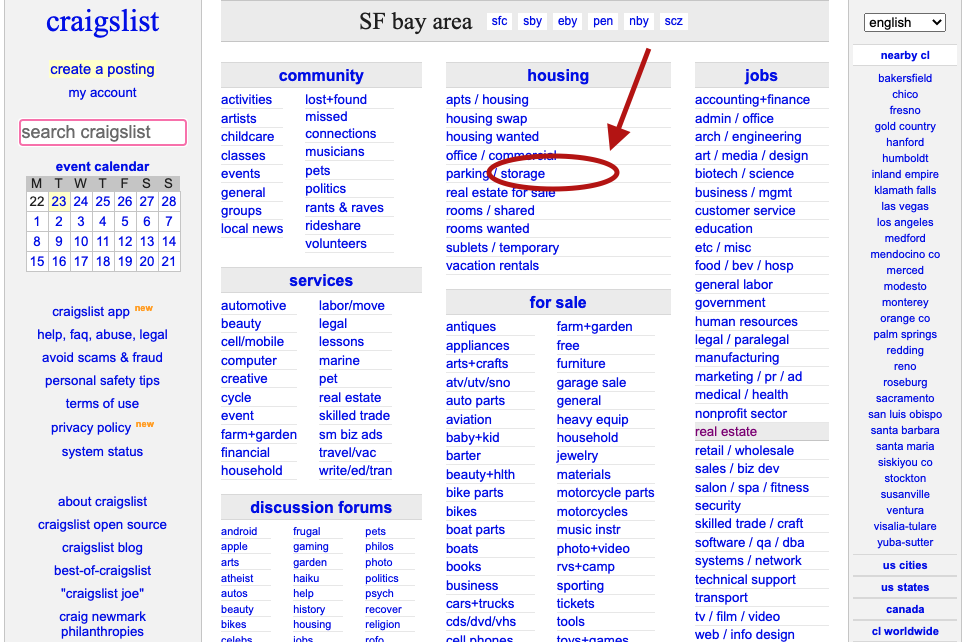Open the for sale section header
963x642 pixels.
coord(557,302)
